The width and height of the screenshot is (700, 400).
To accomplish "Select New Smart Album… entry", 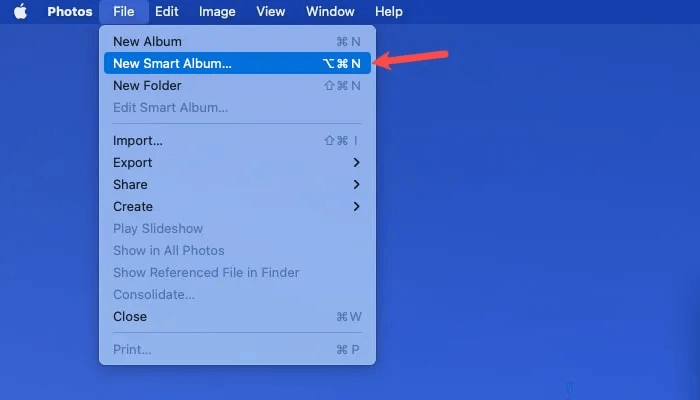I will 237,63.
